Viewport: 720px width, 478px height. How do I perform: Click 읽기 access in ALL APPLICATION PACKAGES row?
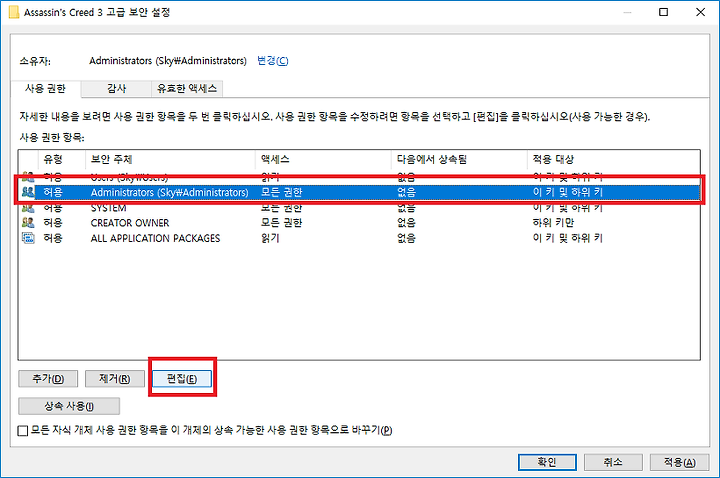[x=270, y=238]
